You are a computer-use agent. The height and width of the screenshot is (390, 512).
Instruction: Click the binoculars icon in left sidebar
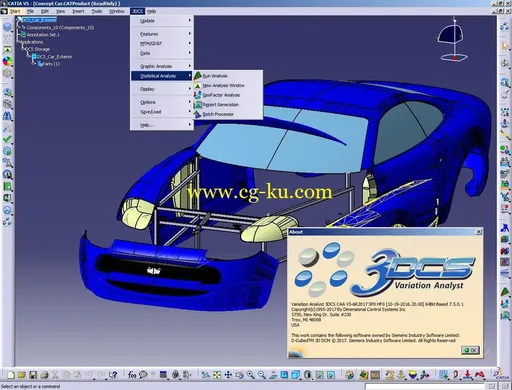tap(7, 116)
